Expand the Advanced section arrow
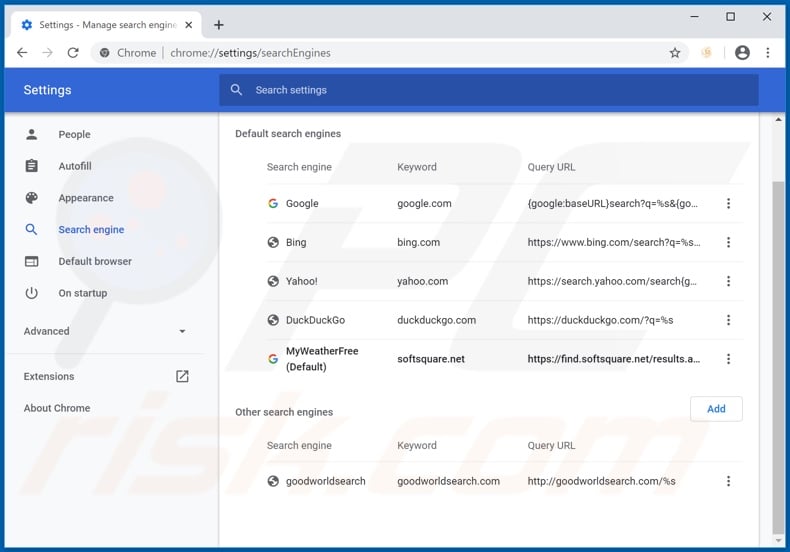Screen dimensions: 790x552 (182, 331)
